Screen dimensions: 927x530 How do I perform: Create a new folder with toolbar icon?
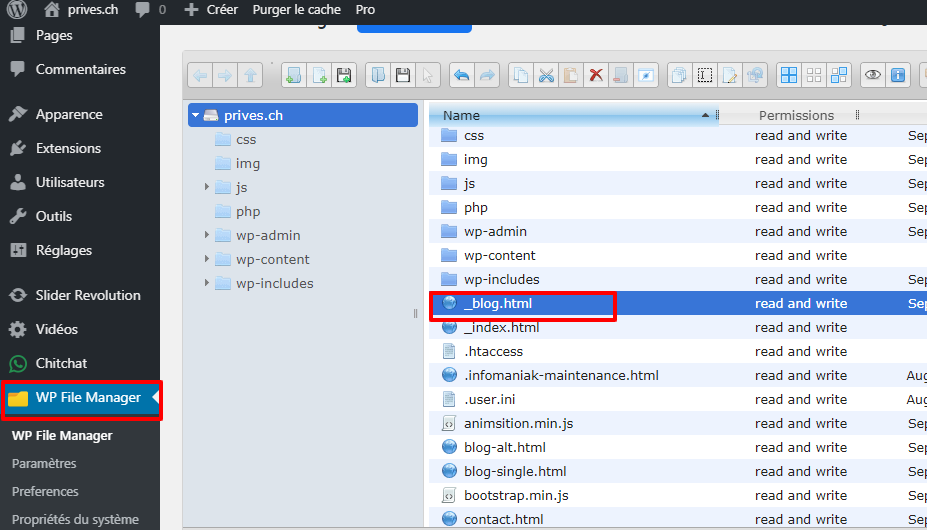294,75
